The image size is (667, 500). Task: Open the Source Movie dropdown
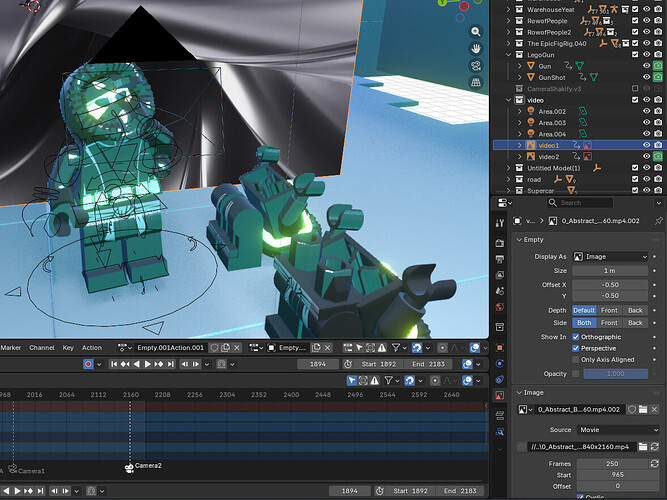pyautogui.click(x=618, y=430)
